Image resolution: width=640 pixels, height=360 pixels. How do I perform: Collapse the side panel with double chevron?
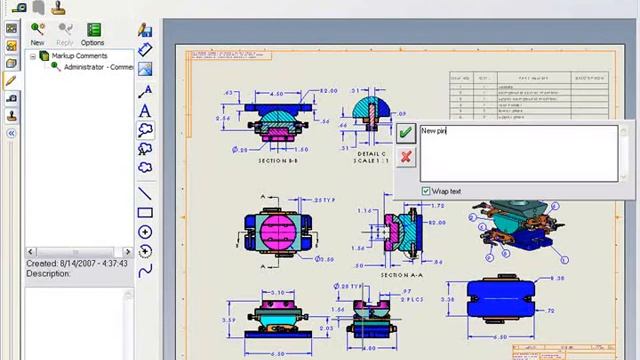pos(11,133)
